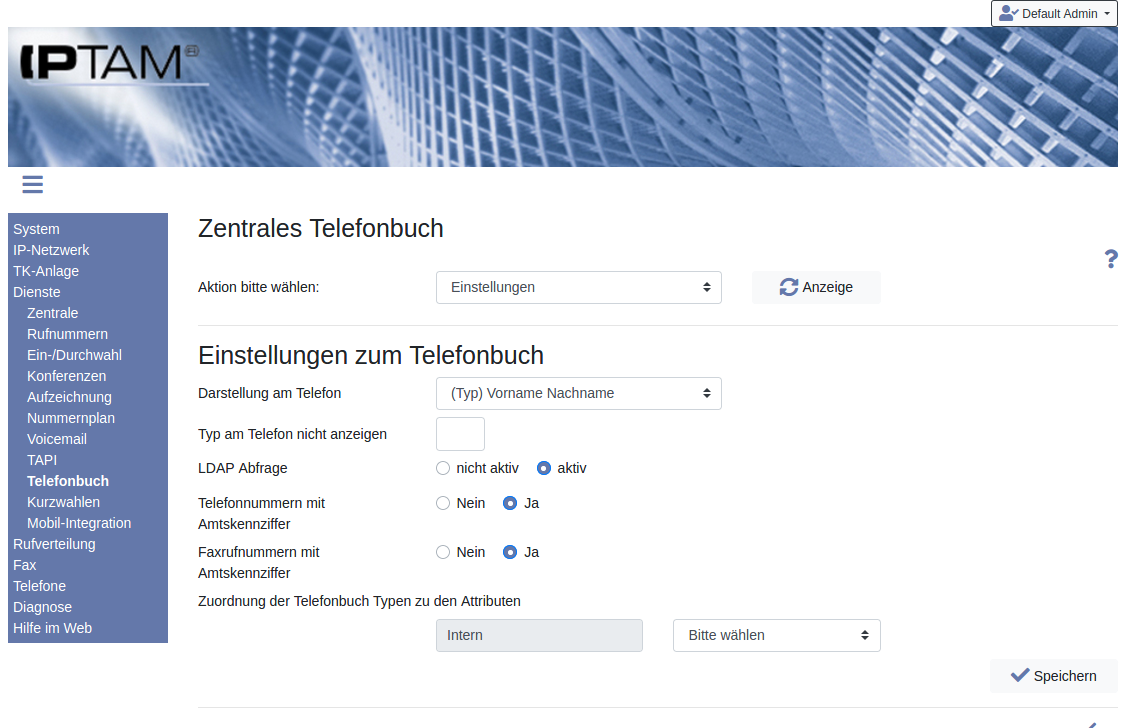Click Typ am Telefon nicht anzeigen field
Screen dimensions: 1132x728
pyautogui.click(x=460, y=434)
